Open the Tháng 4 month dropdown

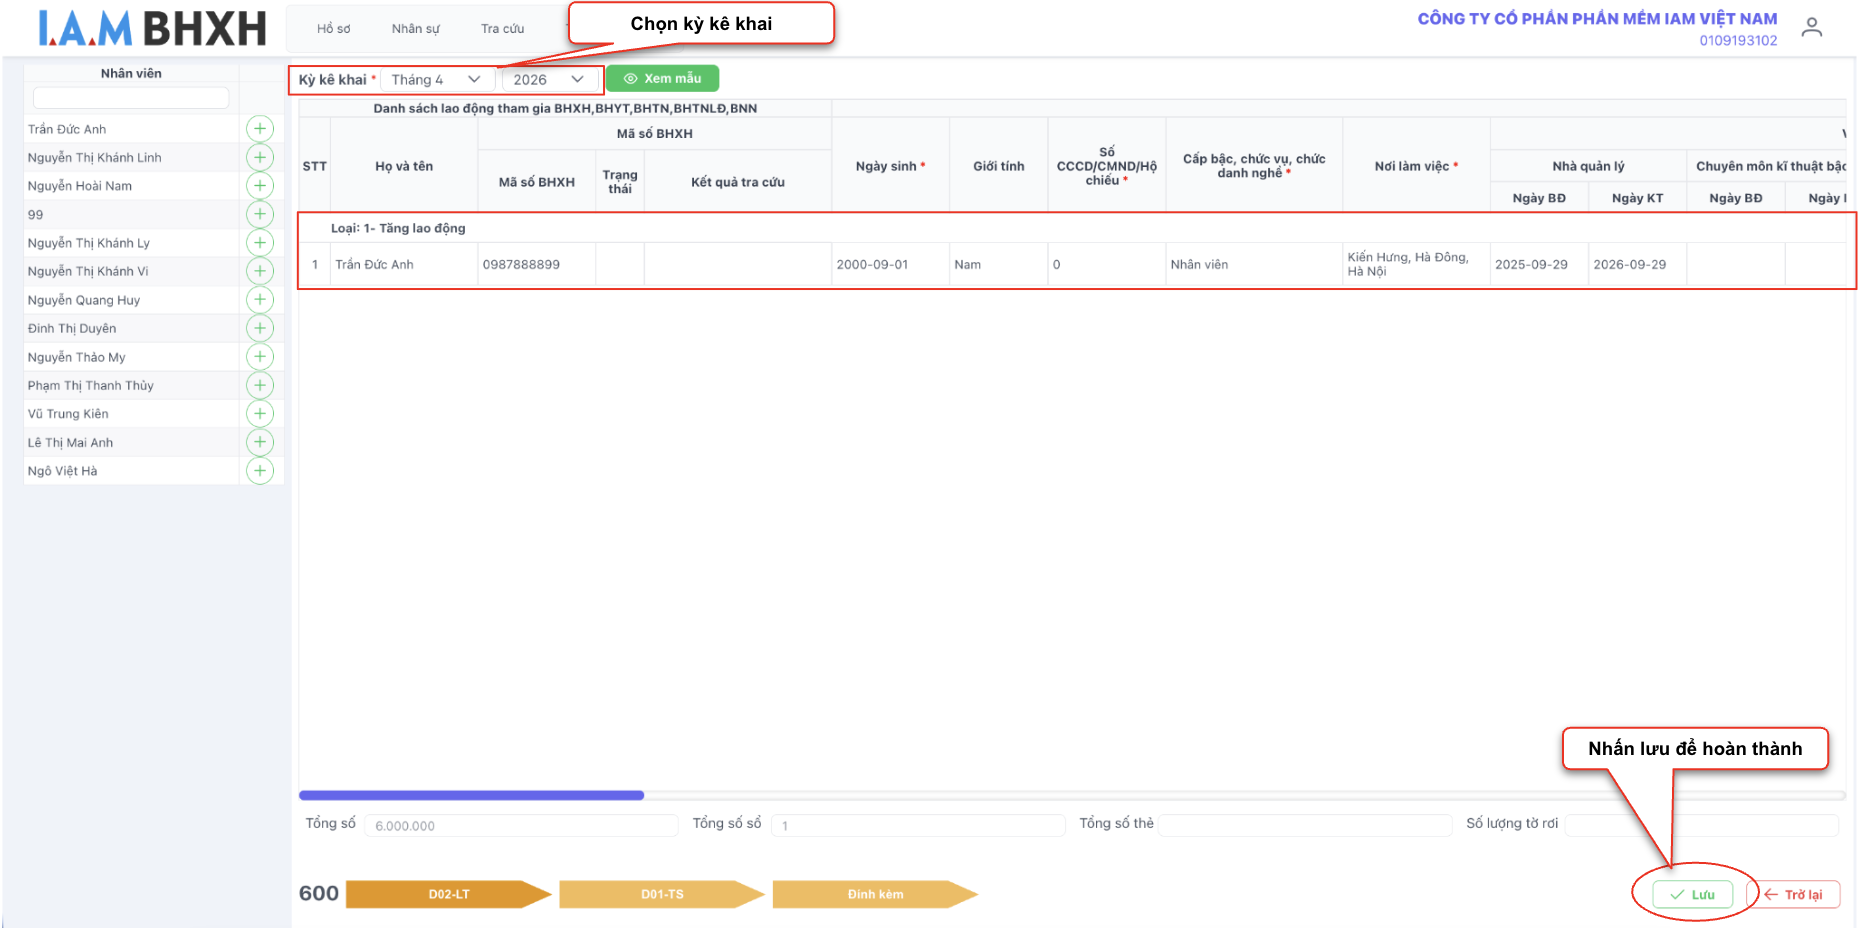click(436, 80)
